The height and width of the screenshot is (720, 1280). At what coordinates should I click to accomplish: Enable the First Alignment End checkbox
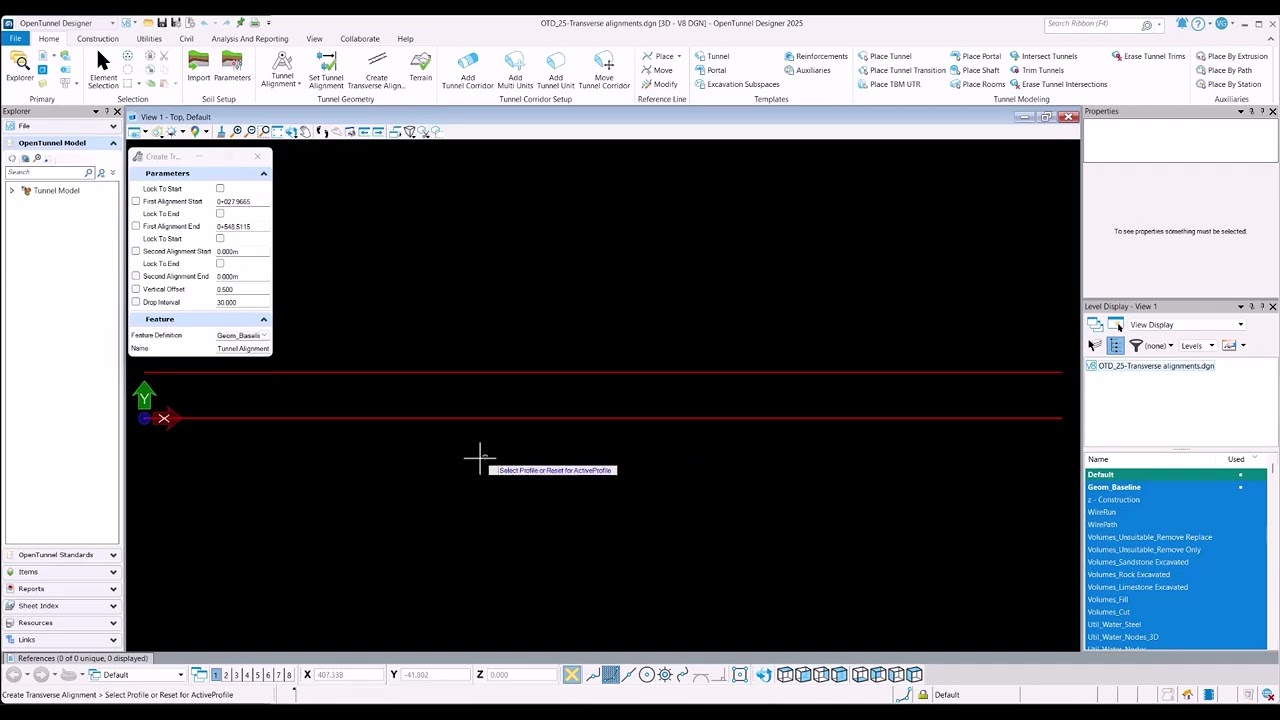pos(136,226)
